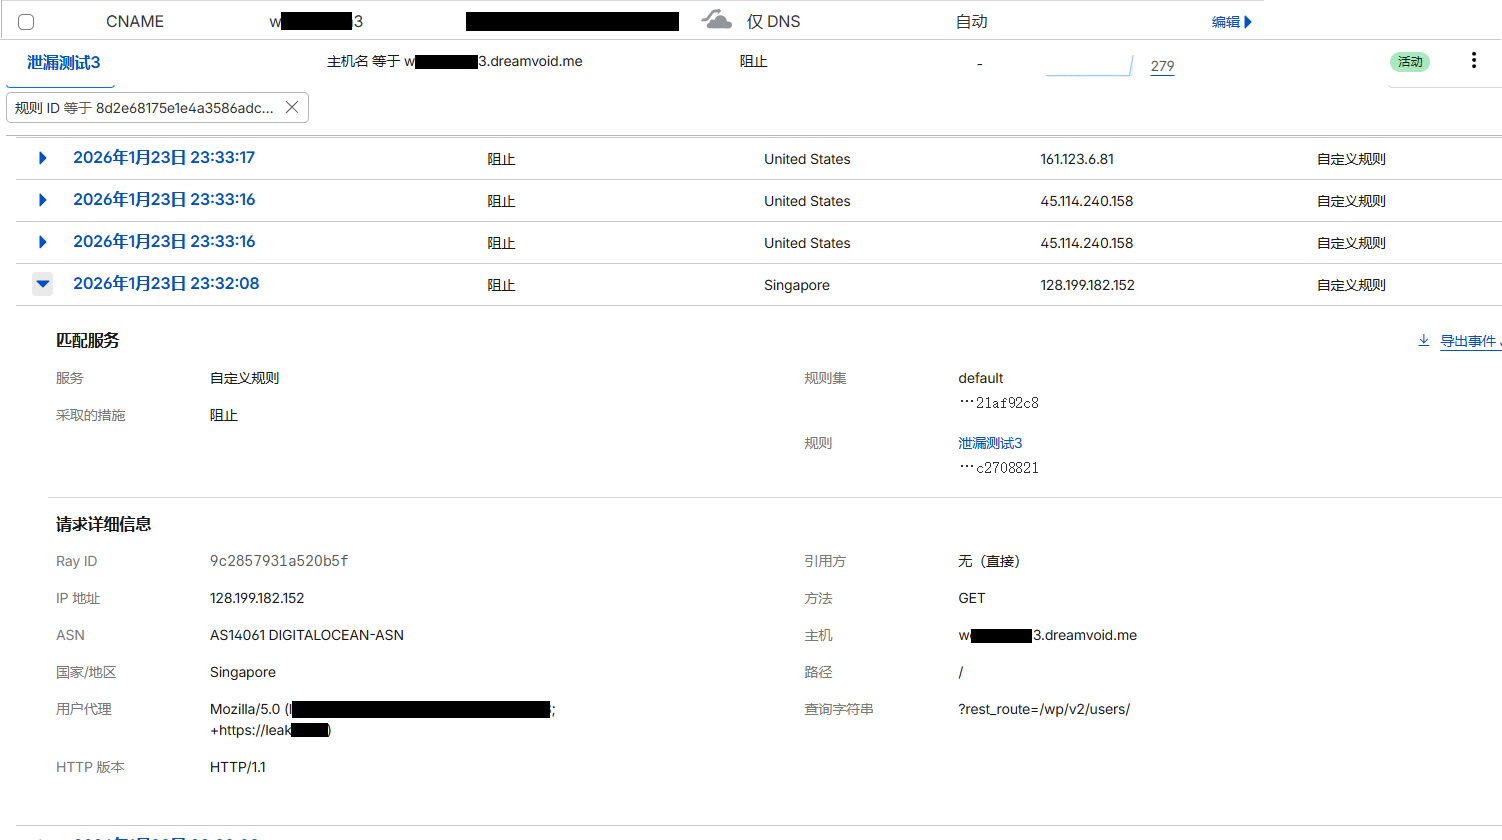
Task: Open the 泄漏测试3 rule link in details
Action: tap(990, 443)
